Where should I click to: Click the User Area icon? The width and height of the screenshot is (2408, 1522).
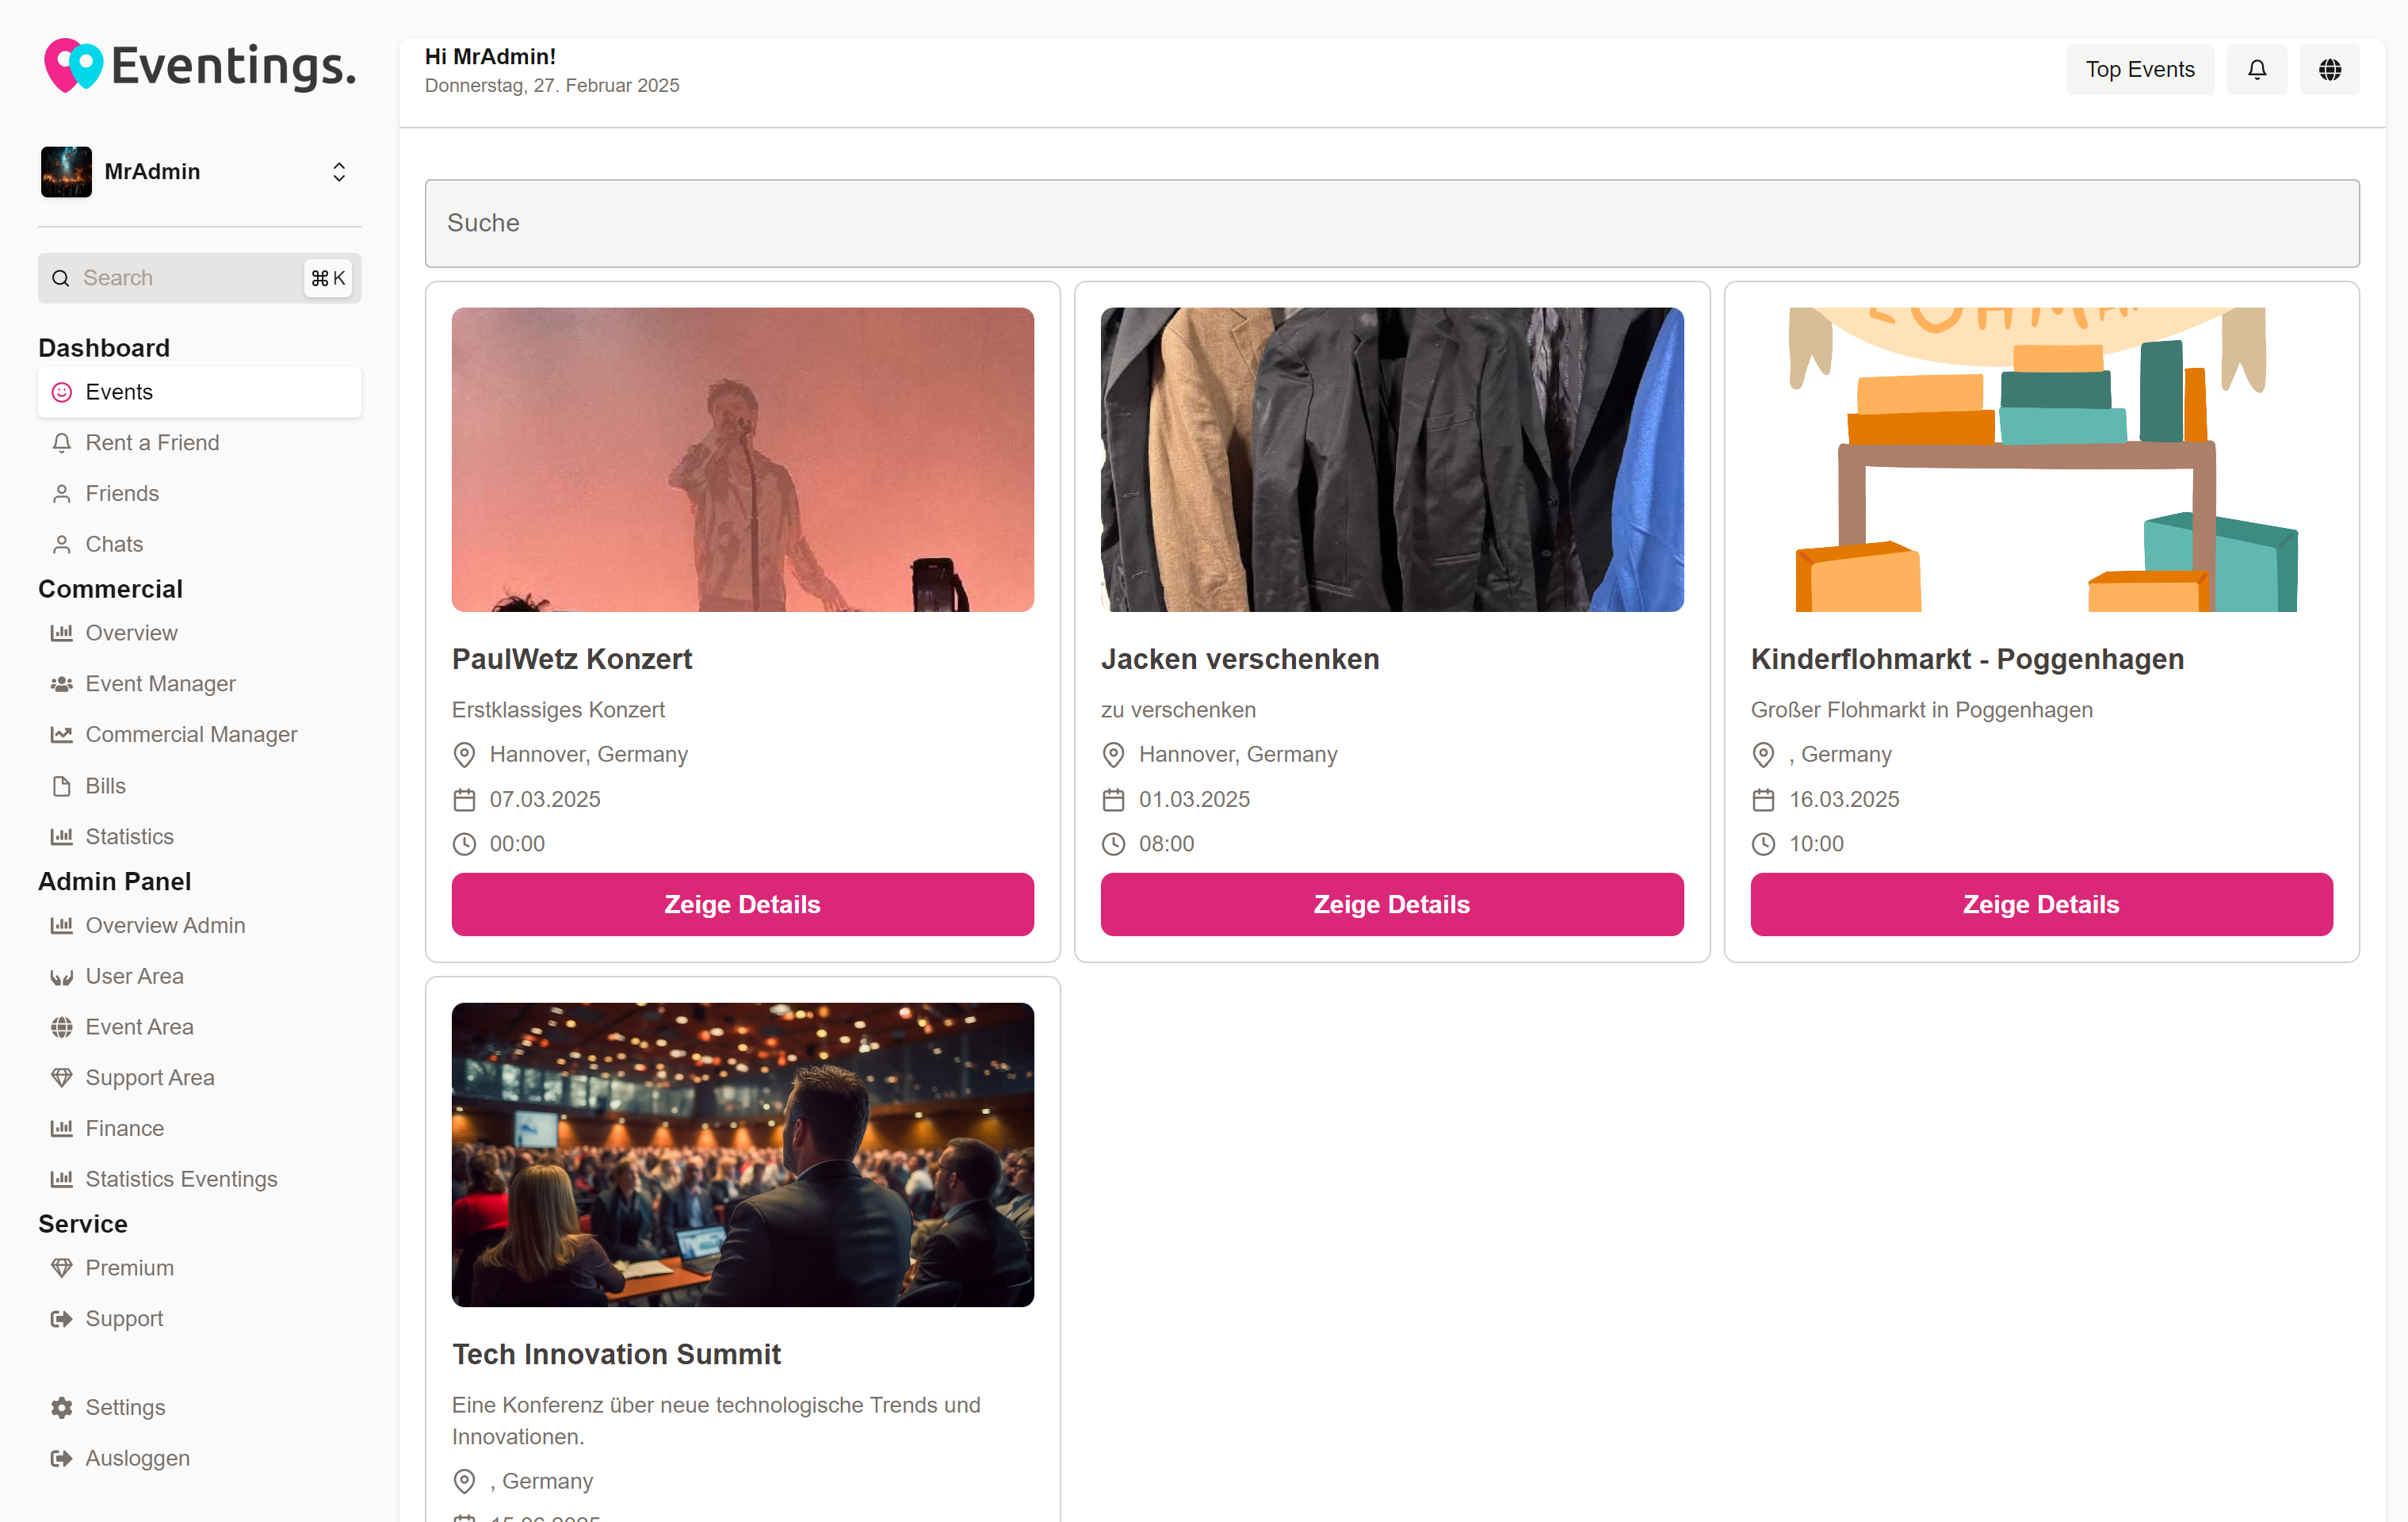(x=62, y=976)
